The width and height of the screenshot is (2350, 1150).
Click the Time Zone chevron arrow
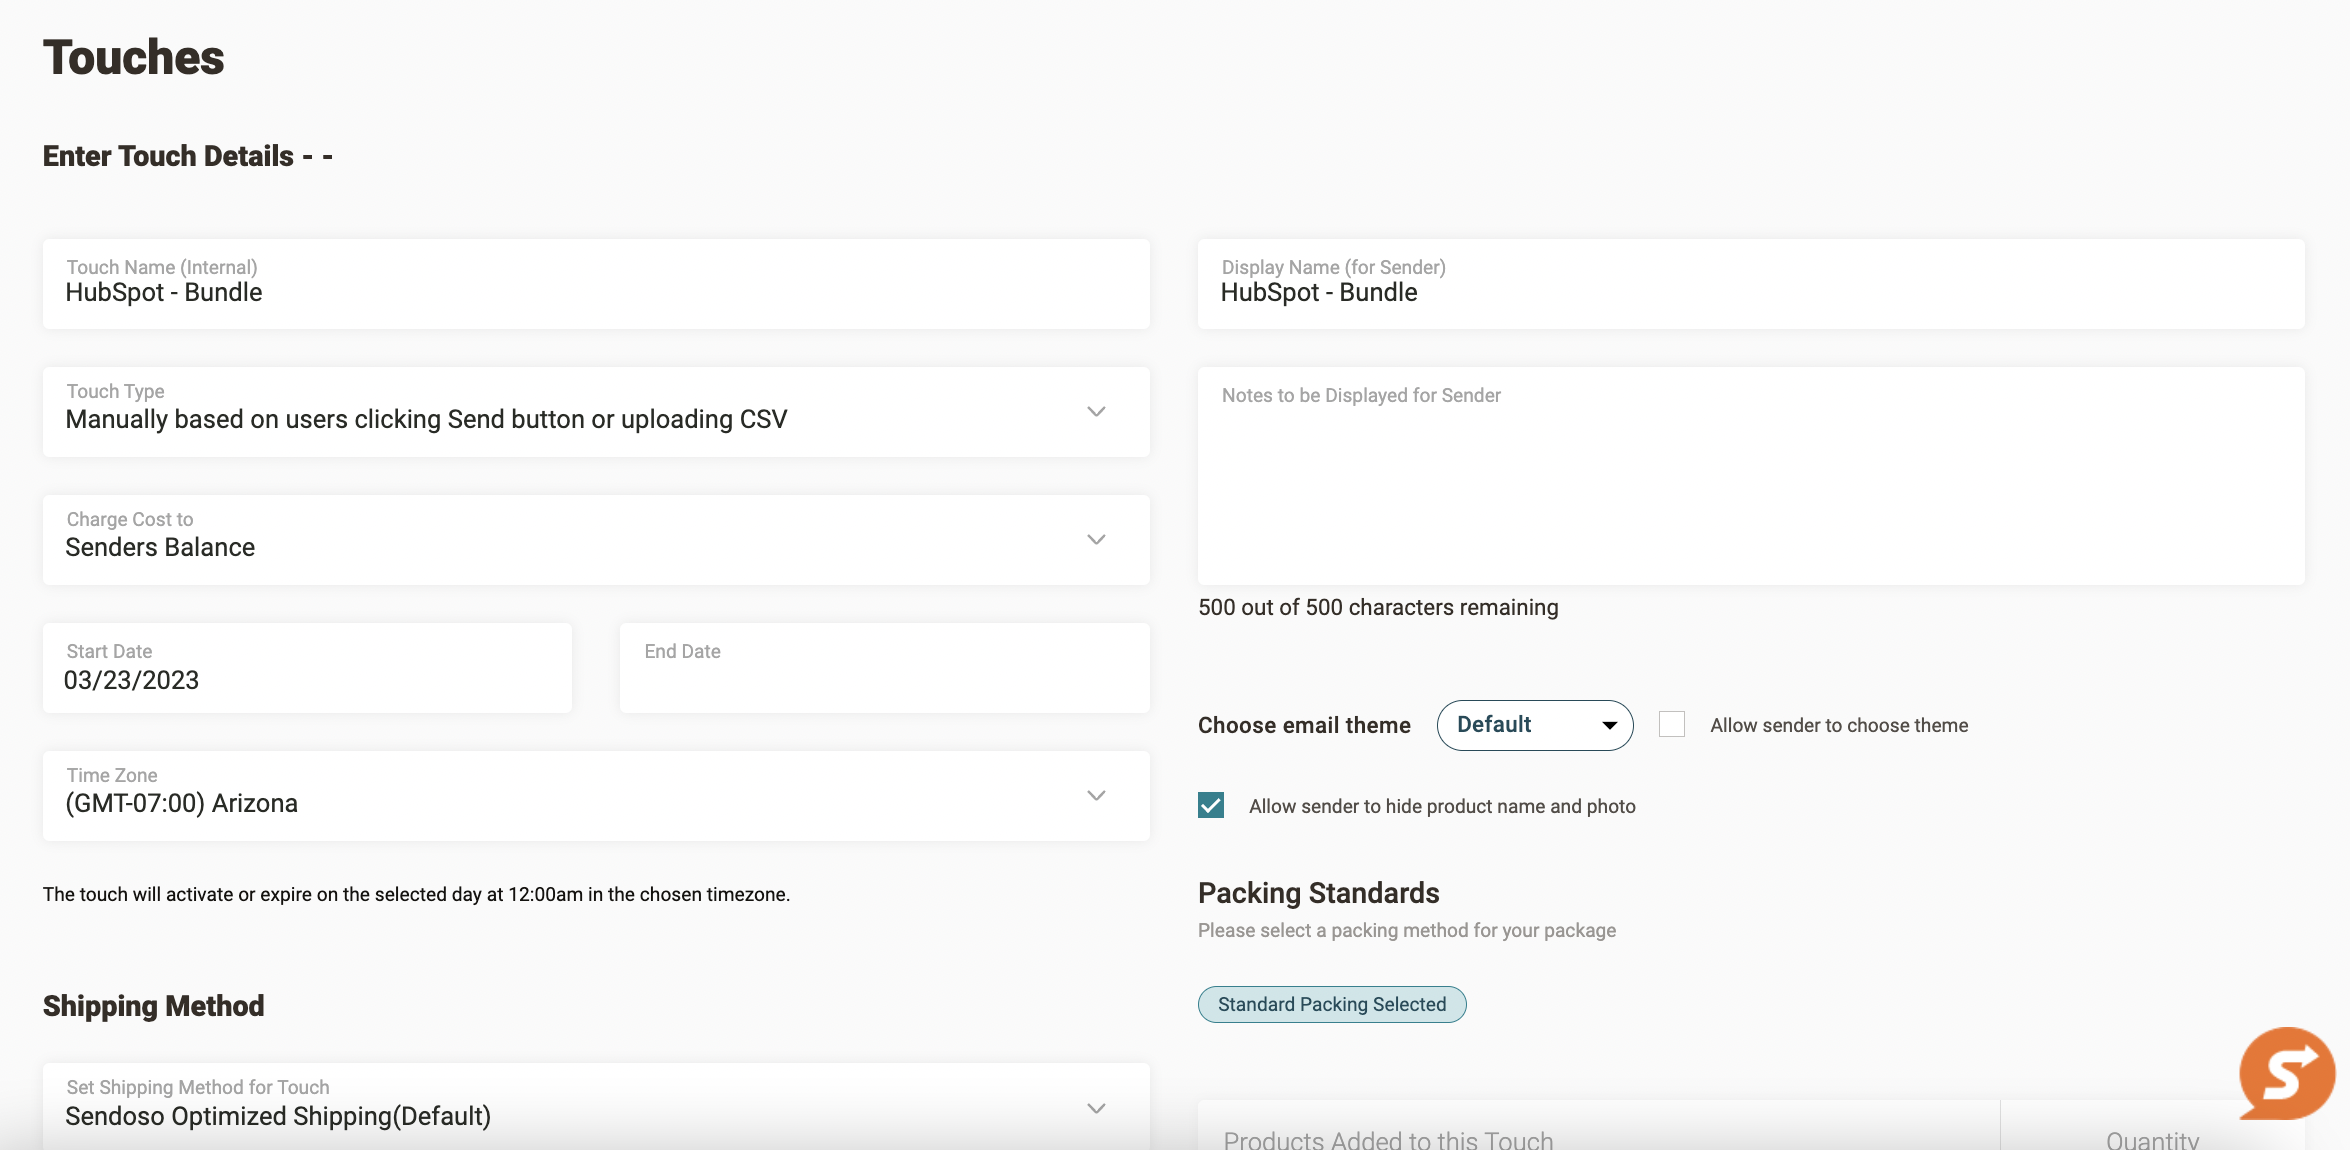tap(1096, 796)
